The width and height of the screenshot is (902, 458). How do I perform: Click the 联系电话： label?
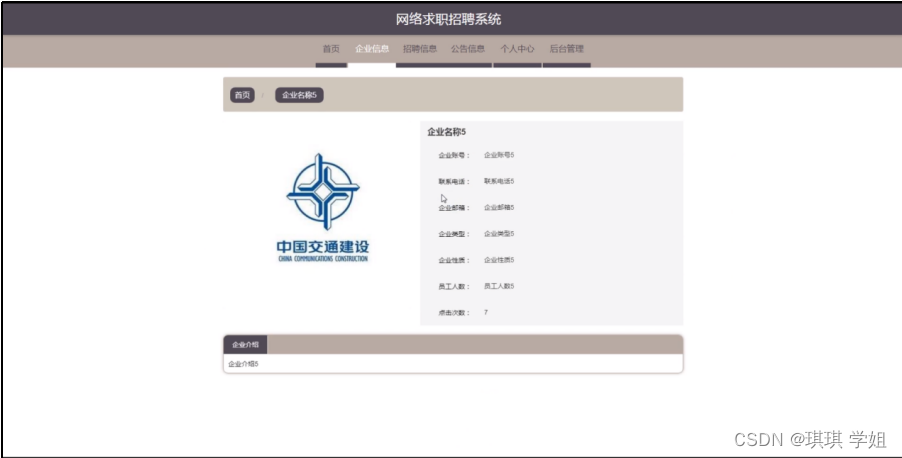tap(454, 181)
